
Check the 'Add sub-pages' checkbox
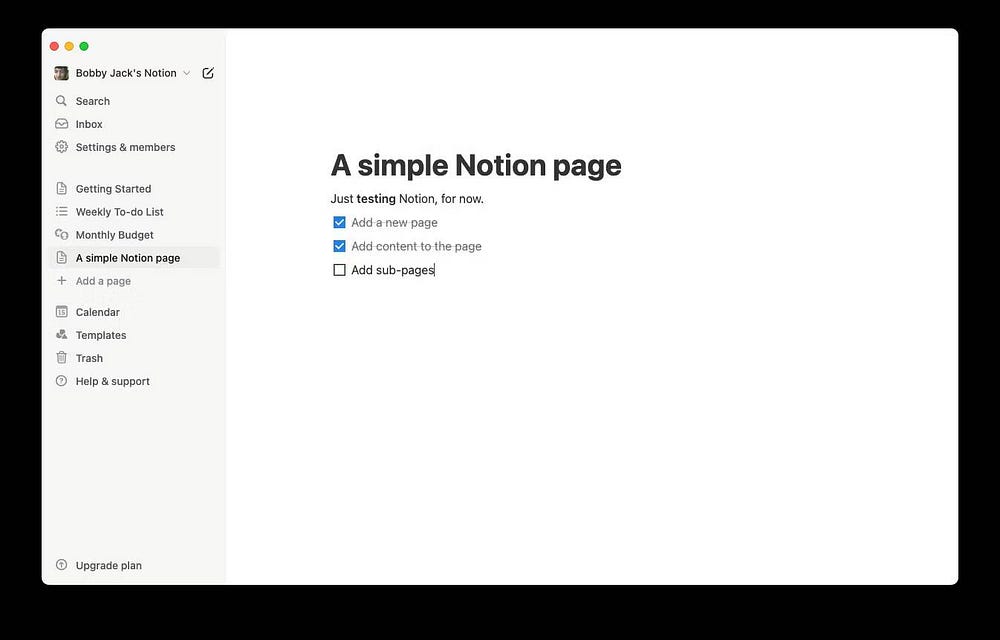pos(339,270)
